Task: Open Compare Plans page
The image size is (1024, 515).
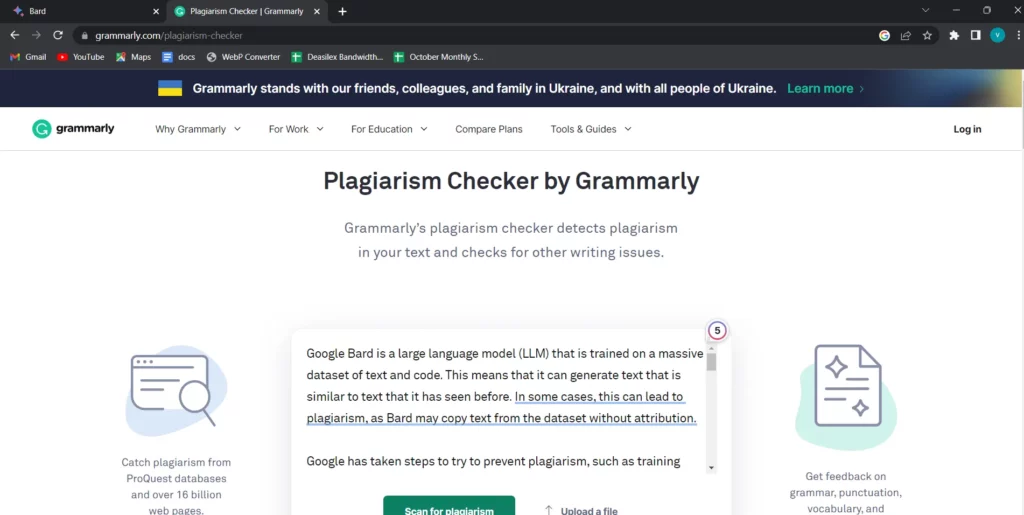Action: click(x=488, y=129)
